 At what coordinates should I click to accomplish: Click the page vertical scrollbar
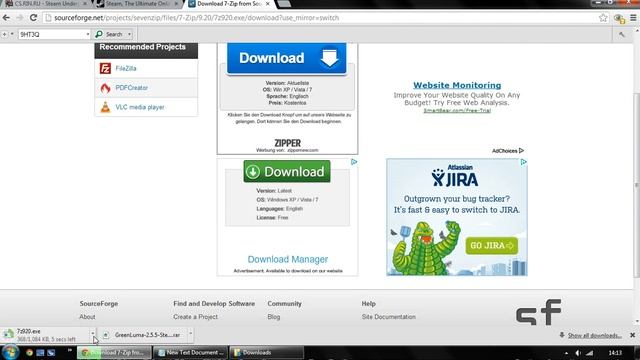coord(637,184)
